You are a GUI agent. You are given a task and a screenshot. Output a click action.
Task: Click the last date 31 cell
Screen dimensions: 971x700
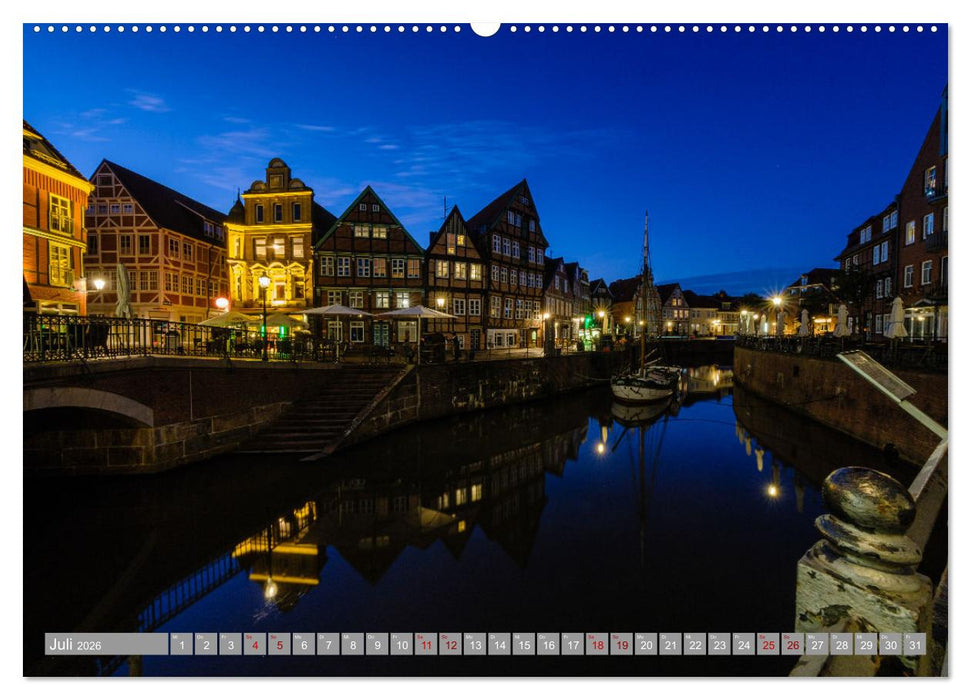tap(915, 644)
